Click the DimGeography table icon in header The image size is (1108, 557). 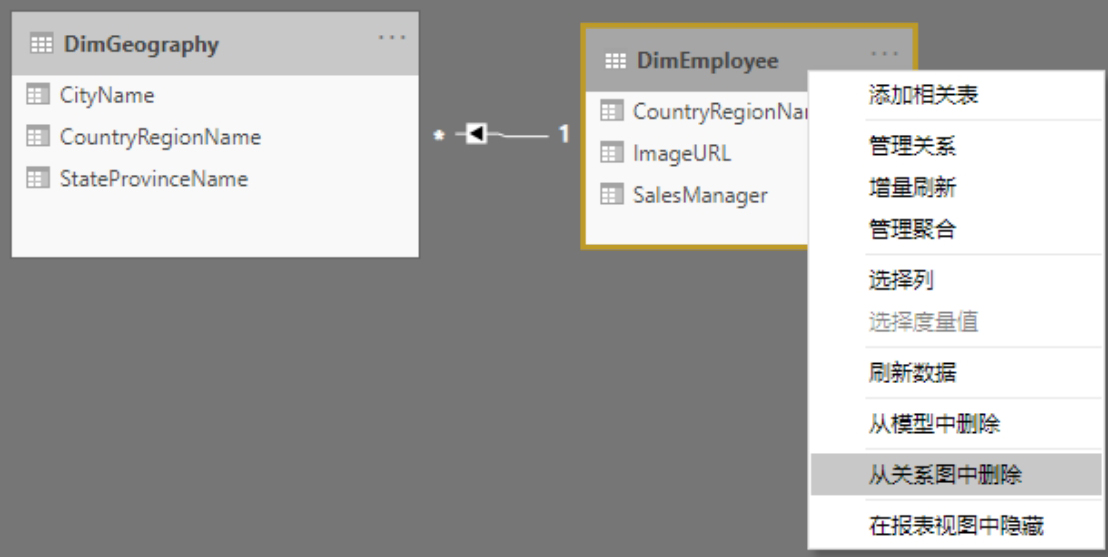[41, 44]
